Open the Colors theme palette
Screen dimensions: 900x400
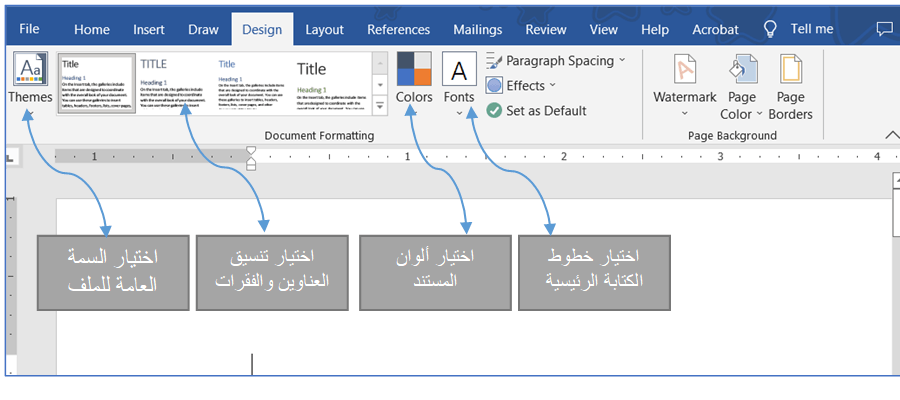(414, 70)
